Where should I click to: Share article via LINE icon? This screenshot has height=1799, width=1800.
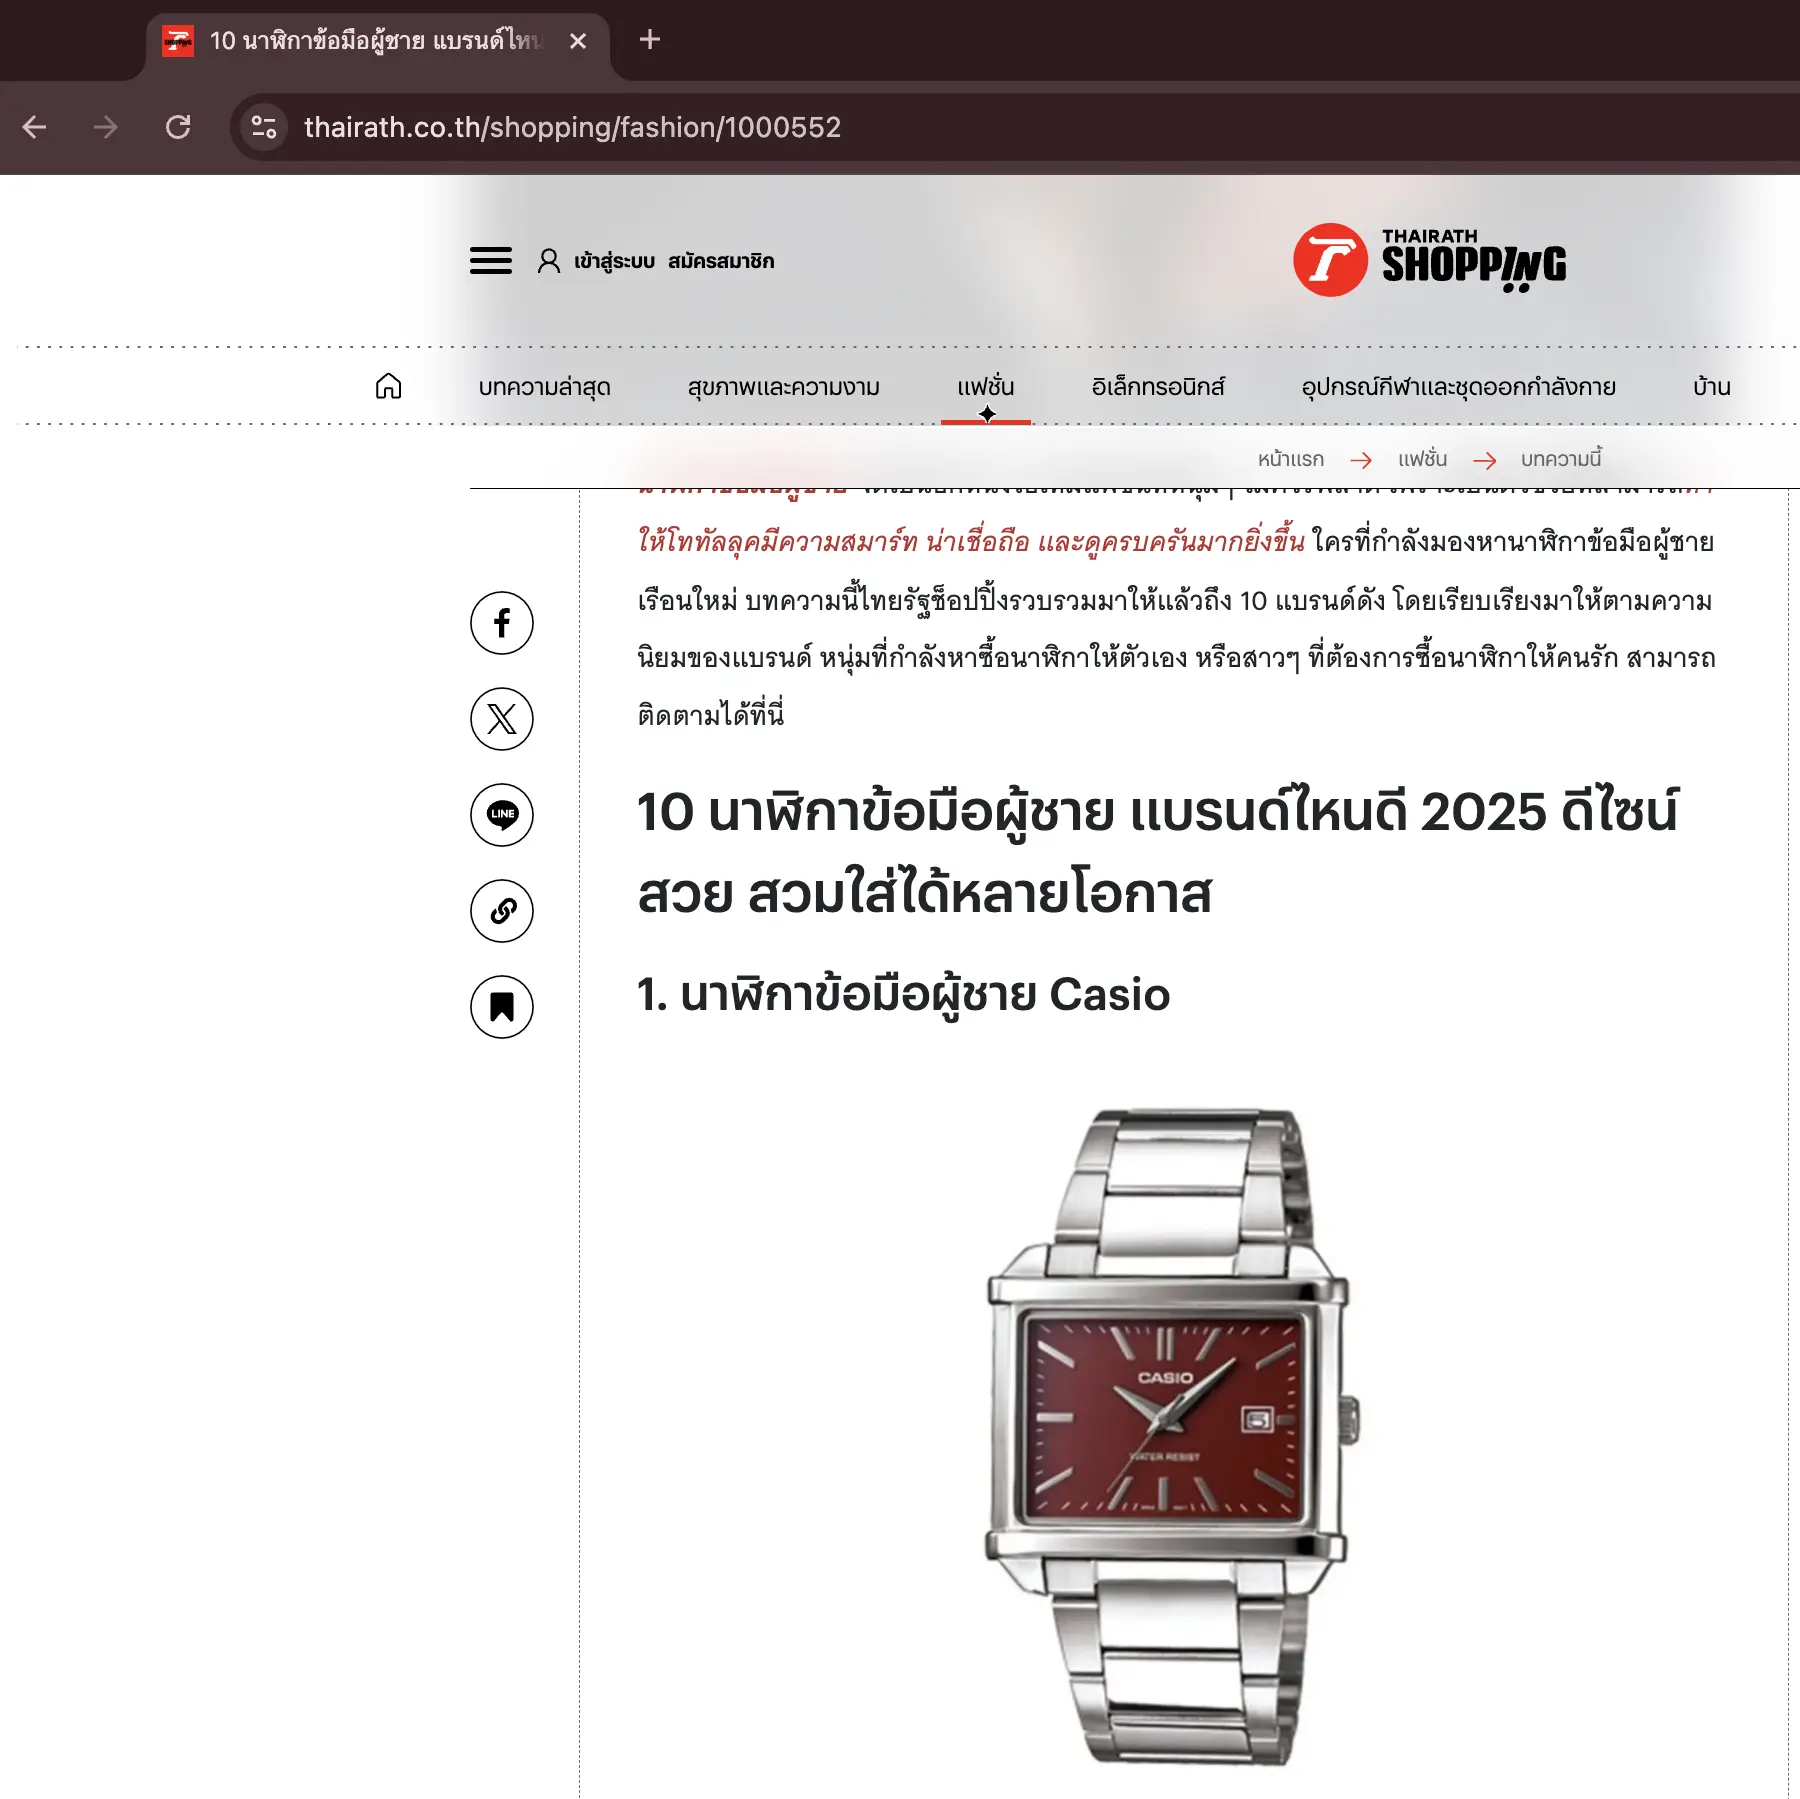coord(502,815)
